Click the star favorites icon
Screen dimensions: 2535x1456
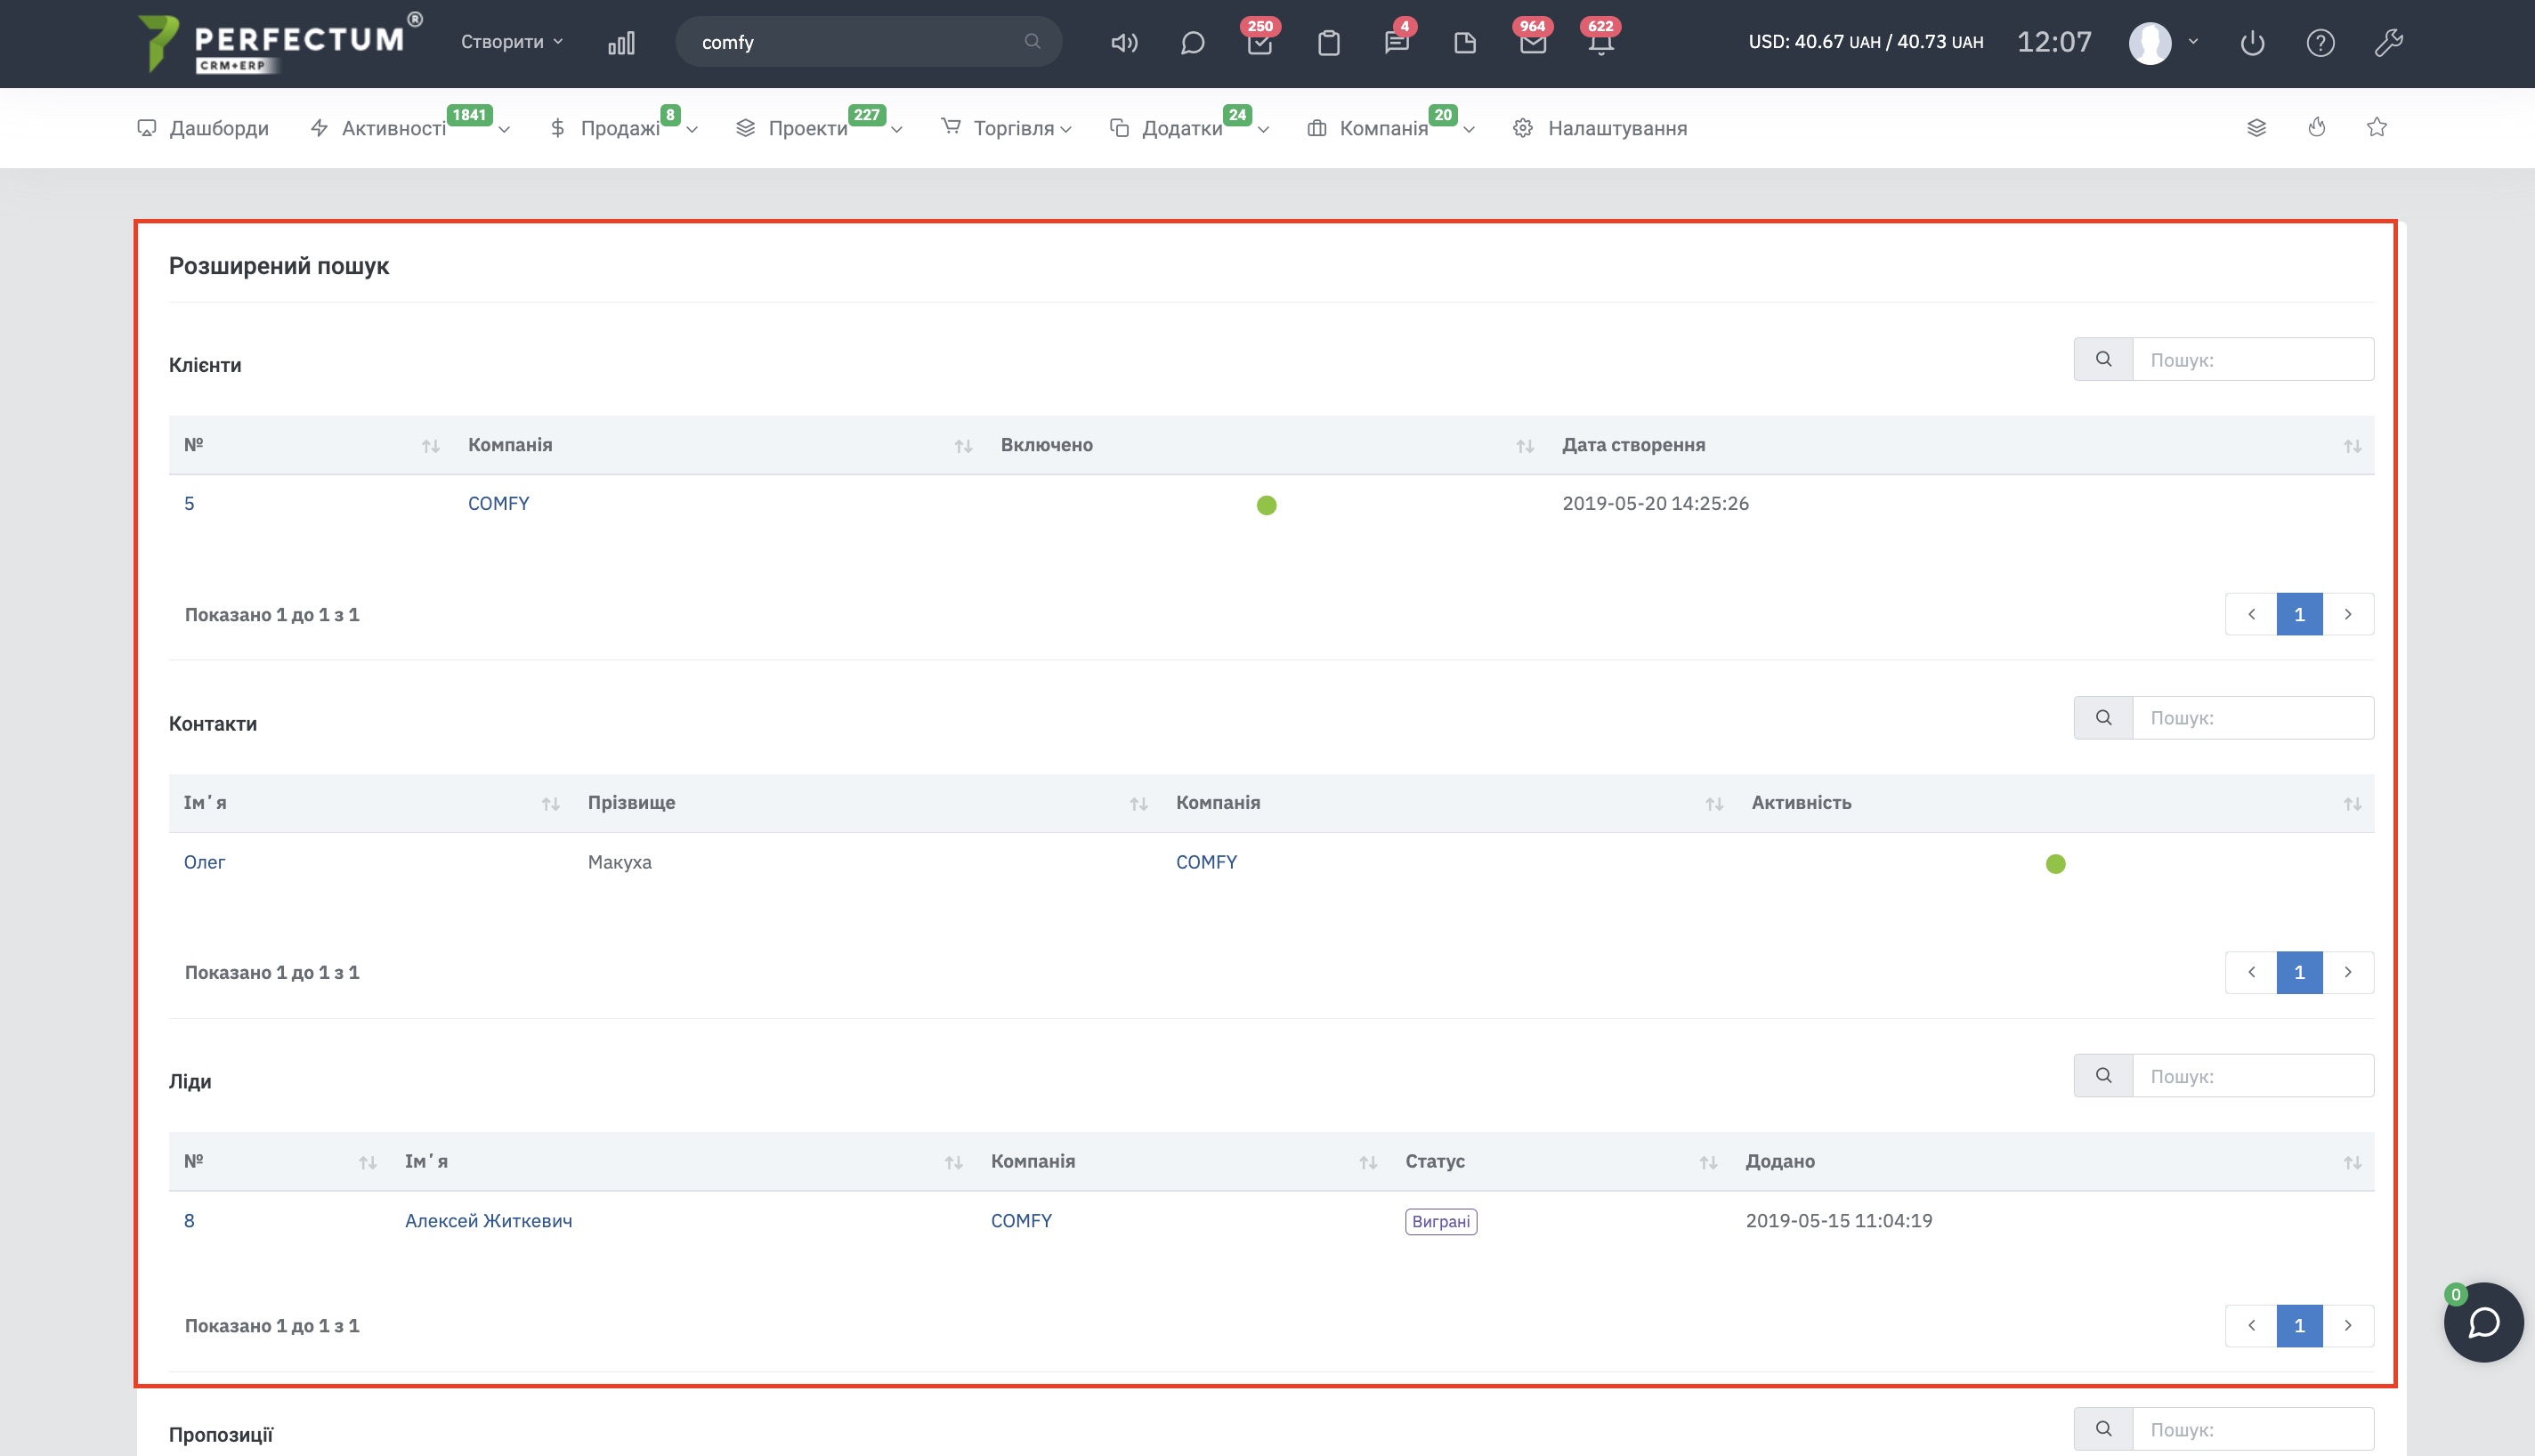2377,127
